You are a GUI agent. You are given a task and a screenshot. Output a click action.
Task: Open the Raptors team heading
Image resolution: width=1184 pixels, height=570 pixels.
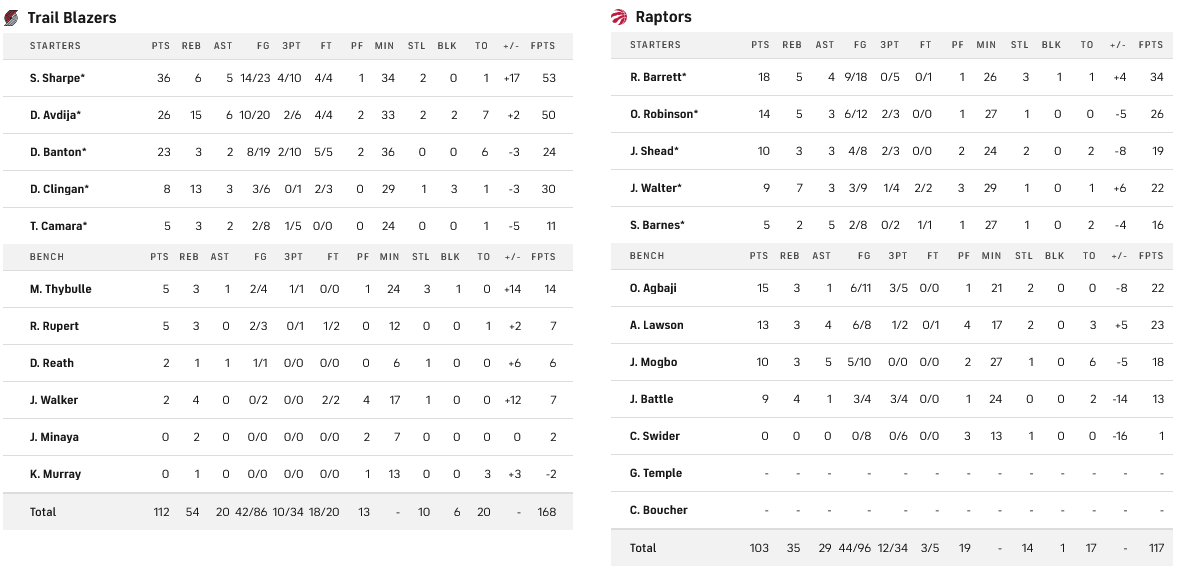pos(663,16)
